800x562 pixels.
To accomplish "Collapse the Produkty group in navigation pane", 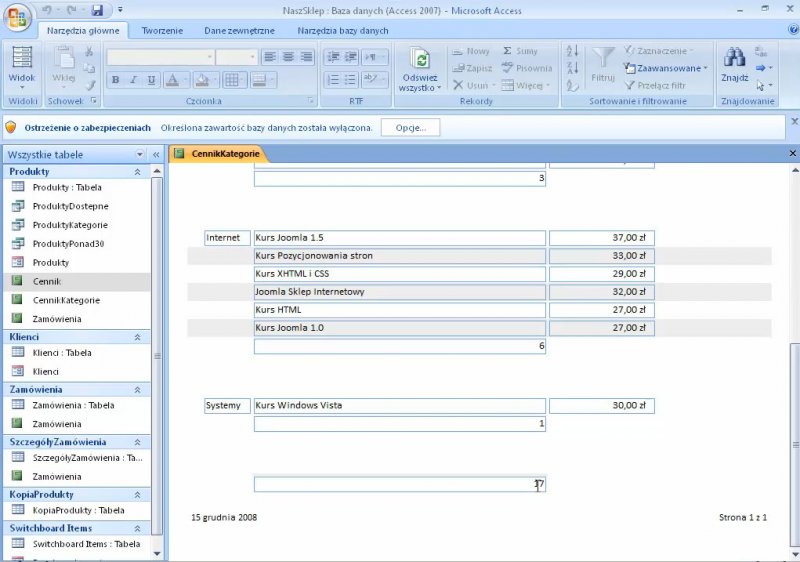I will [137, 172].
